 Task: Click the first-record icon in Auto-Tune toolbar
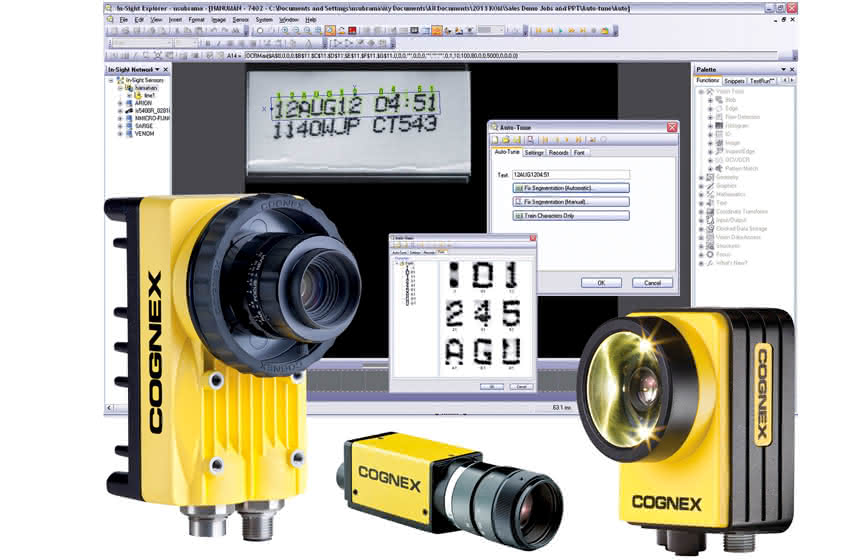click(545, 140)
